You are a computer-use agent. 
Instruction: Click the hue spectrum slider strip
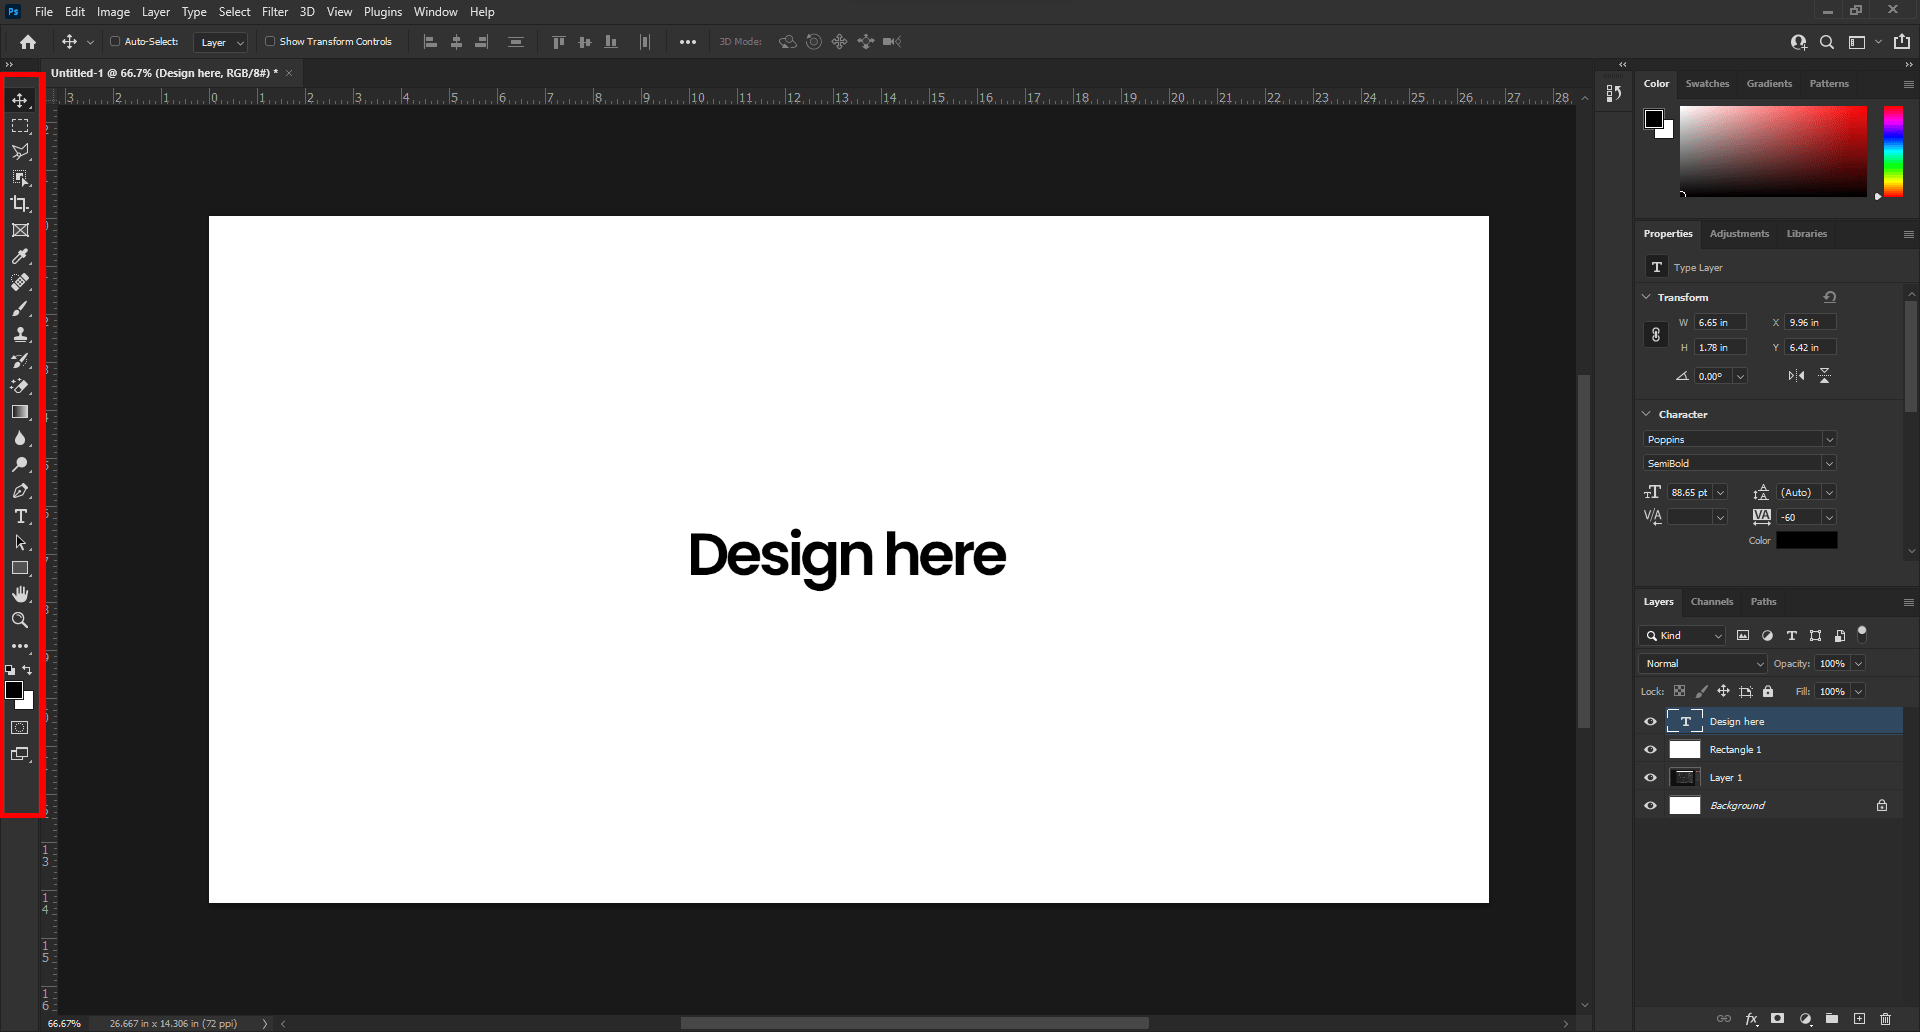1893,151
